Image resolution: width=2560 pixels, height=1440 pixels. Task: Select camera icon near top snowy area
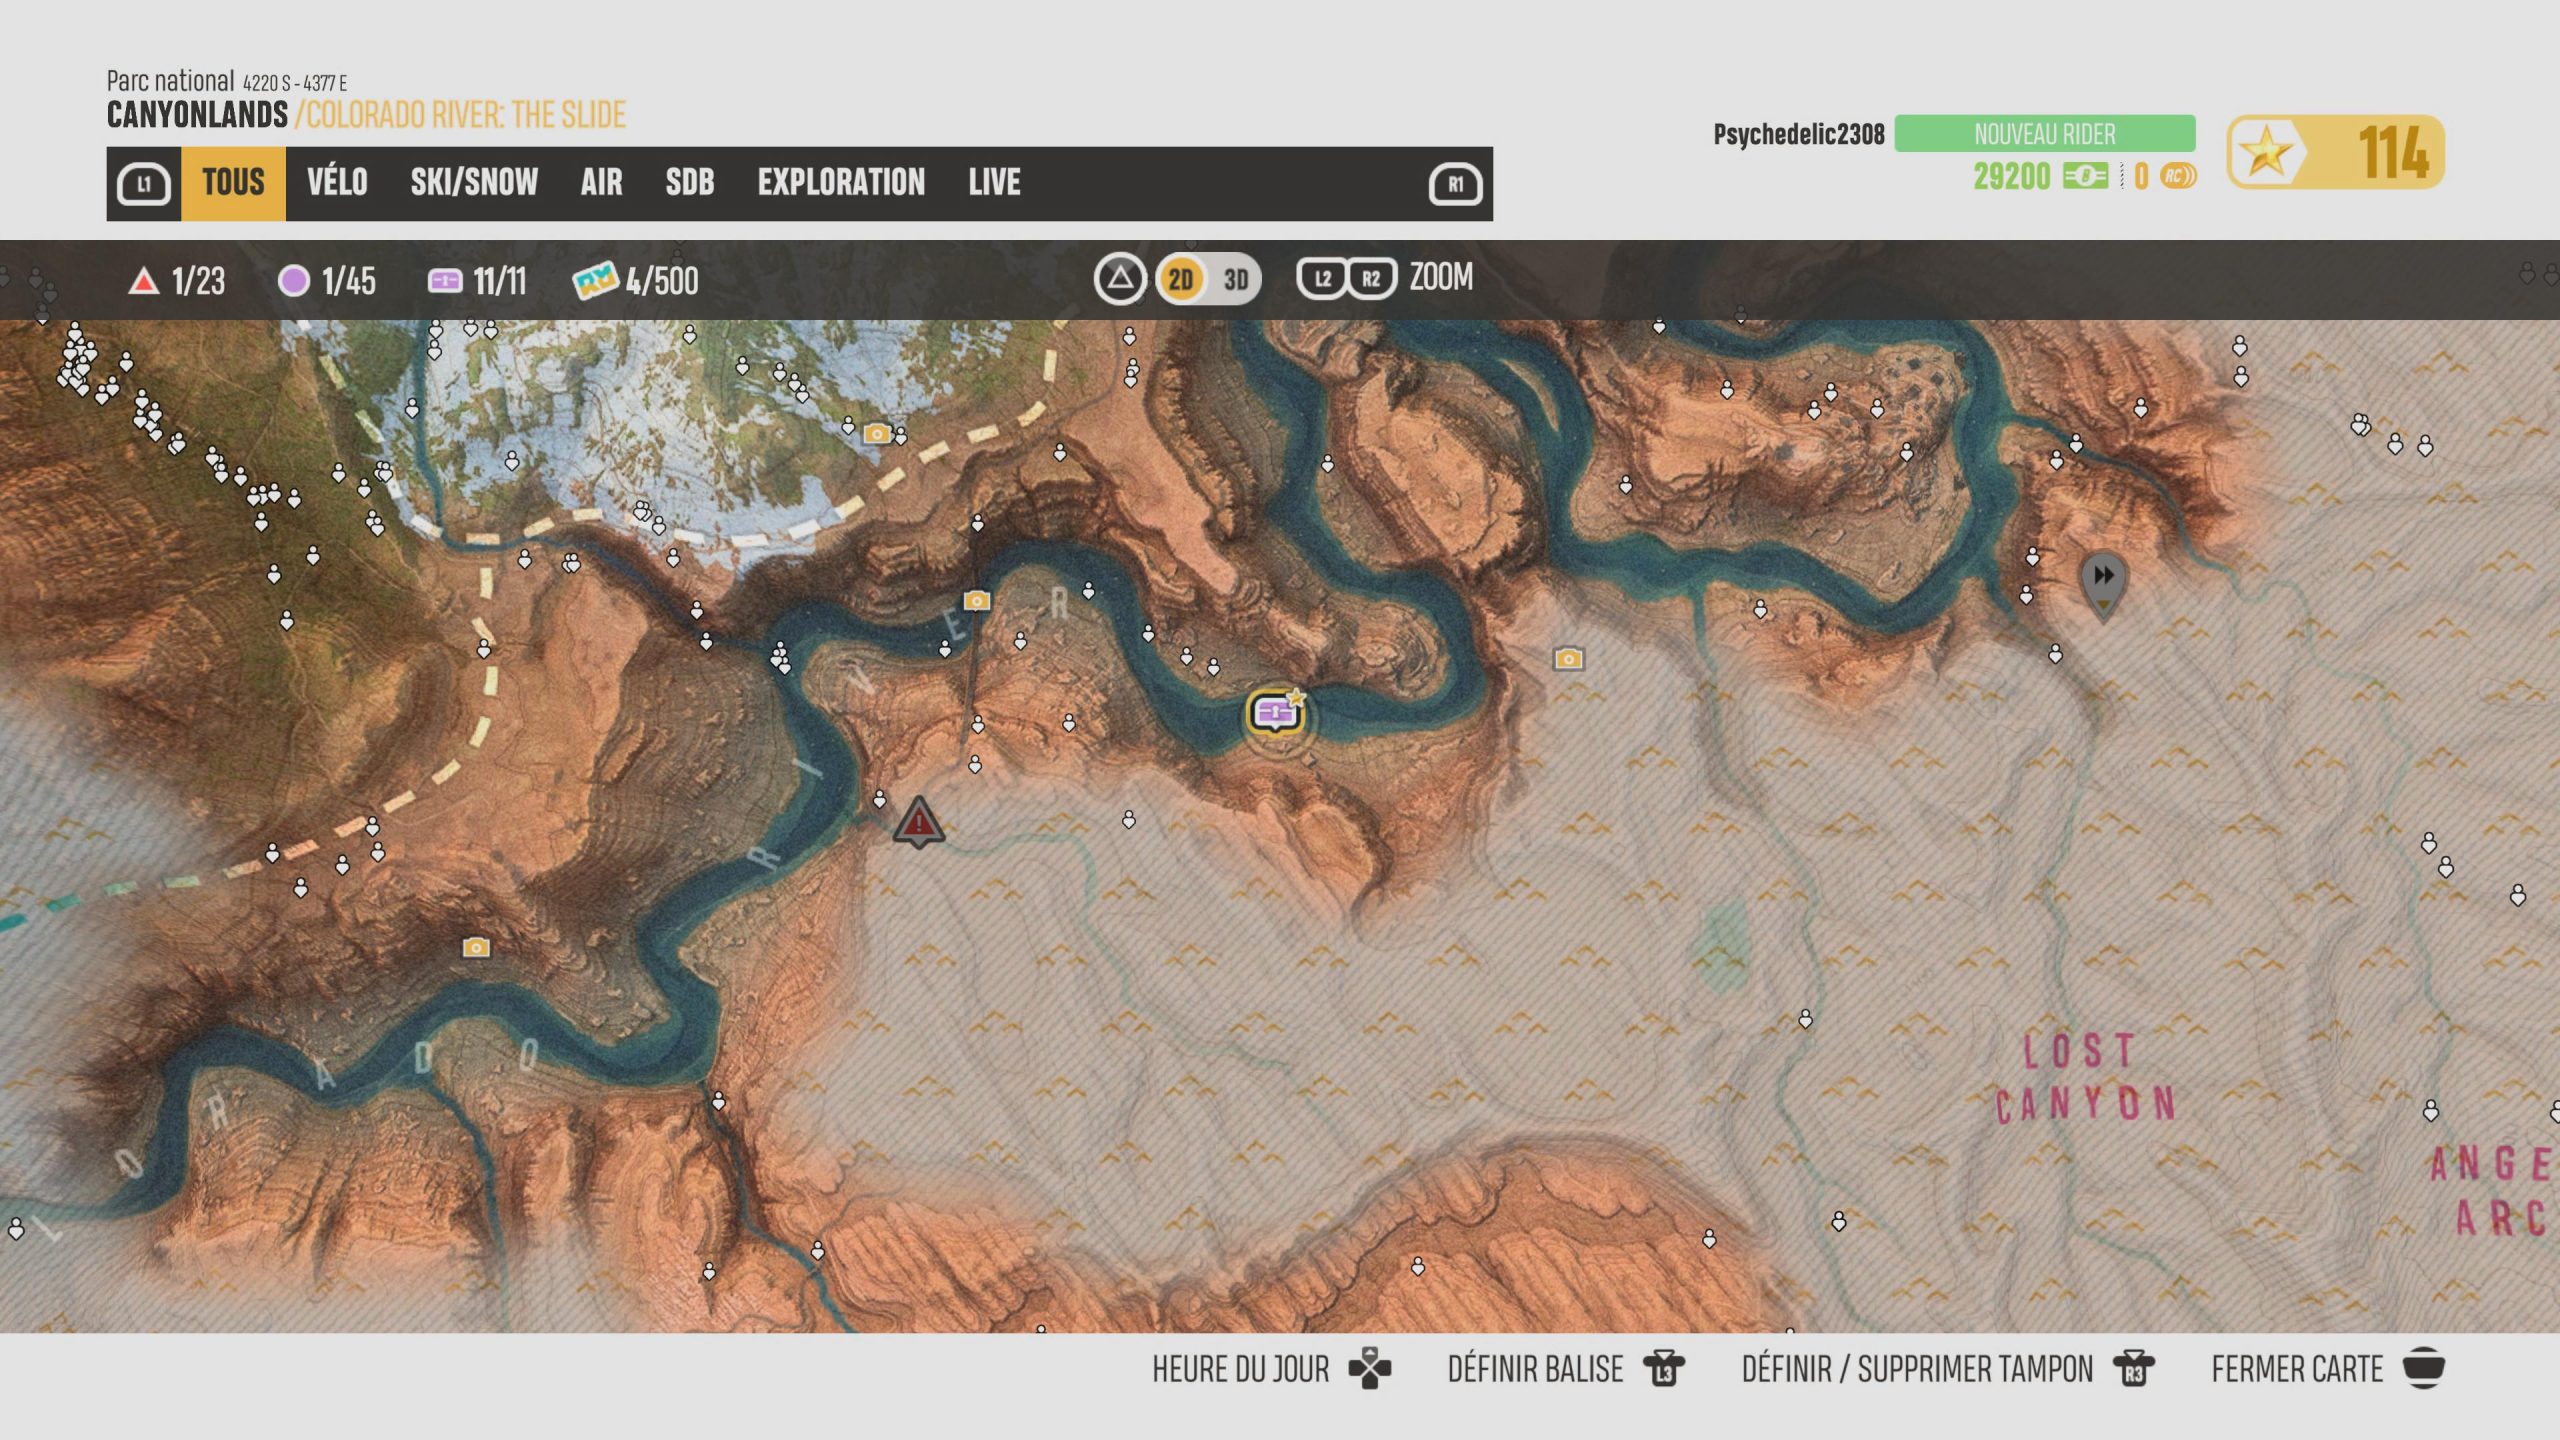pos(877,433)
